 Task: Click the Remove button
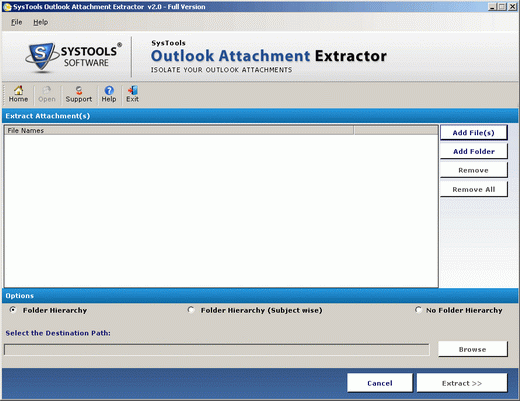point(474,170)
